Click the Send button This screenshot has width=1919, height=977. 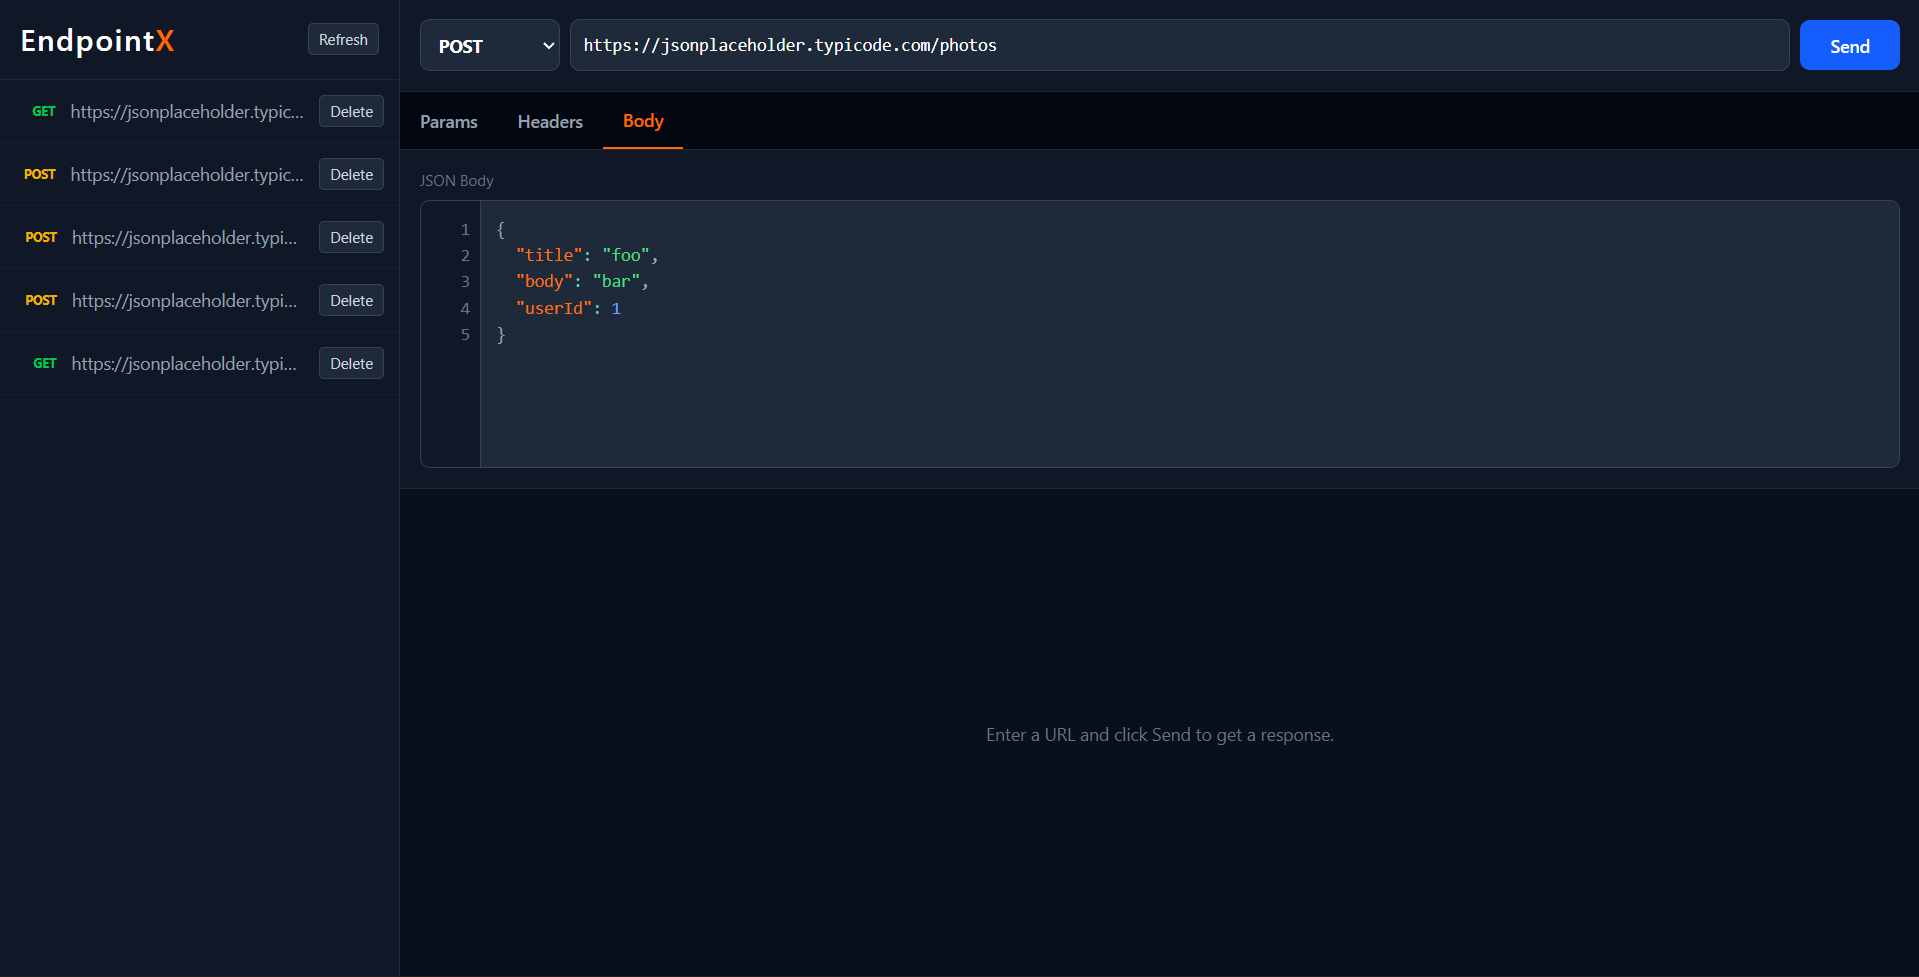(1848, 45)
